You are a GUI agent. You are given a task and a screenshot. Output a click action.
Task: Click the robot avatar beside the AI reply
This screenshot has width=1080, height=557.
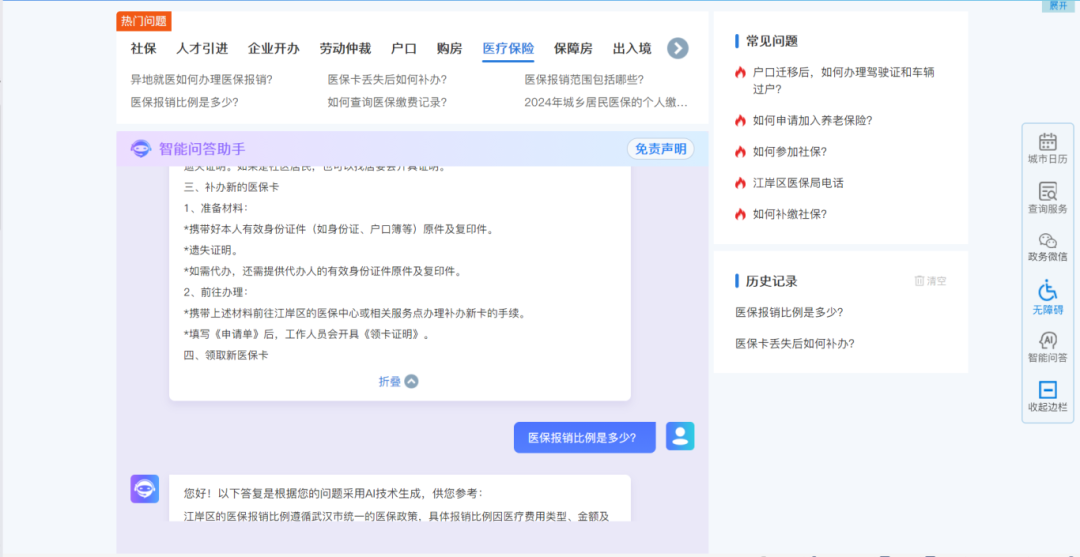pyautogui.click(x=144, y=489)
